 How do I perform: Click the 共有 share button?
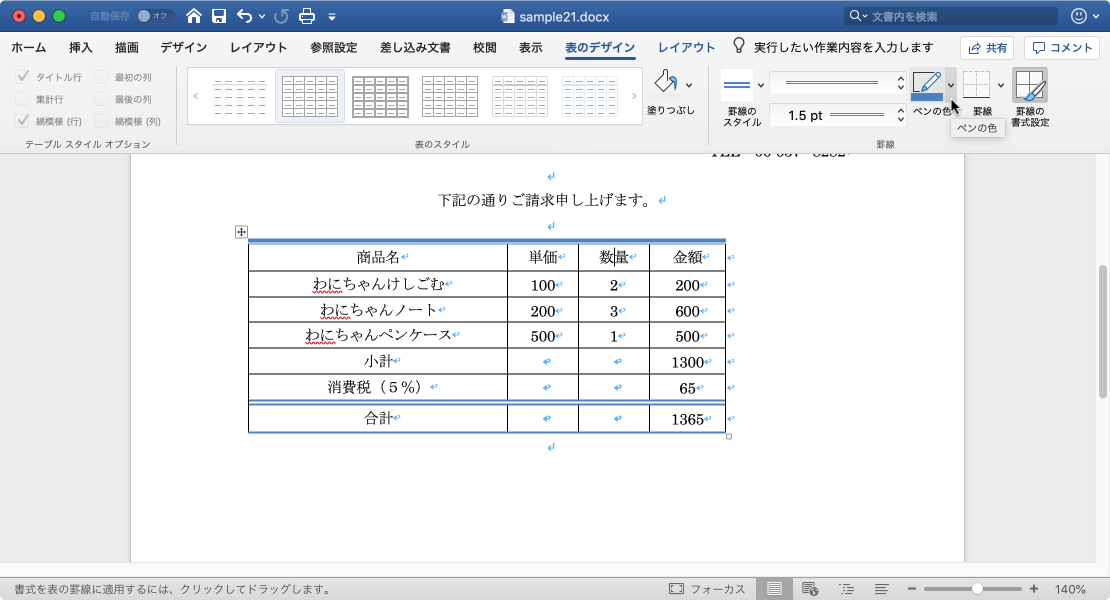pos(986,47)
